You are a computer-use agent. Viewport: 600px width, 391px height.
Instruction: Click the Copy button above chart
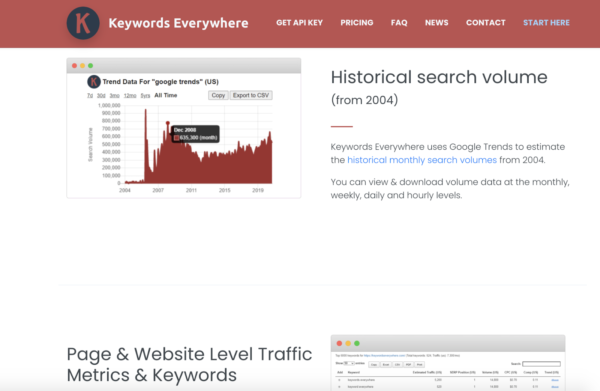(218, 95)
